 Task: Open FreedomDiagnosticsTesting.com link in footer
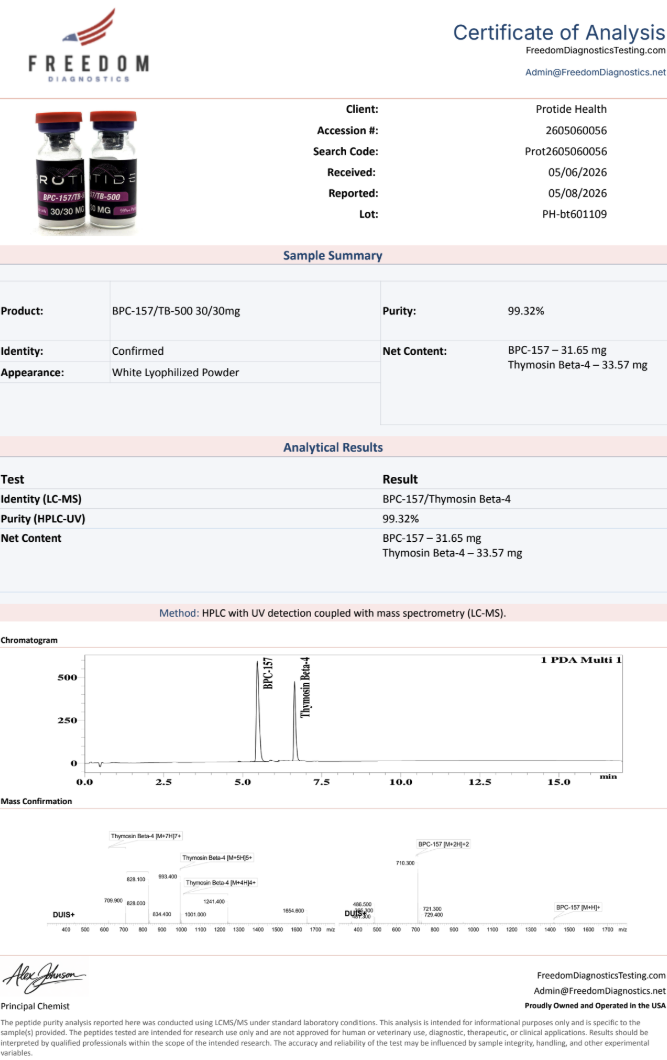tap(601, 975)
